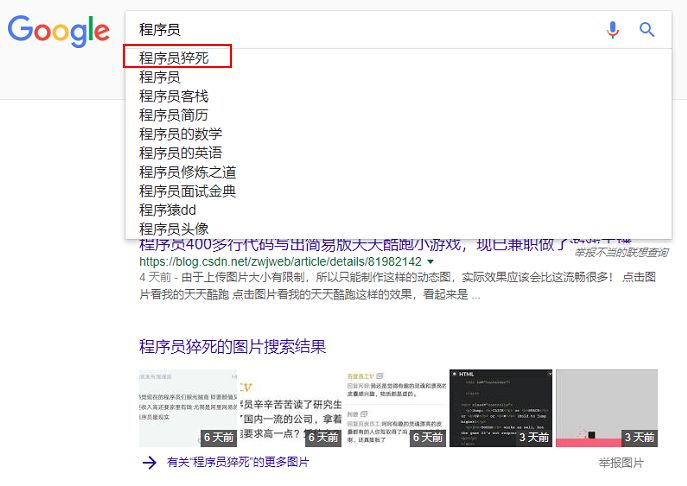Click the magnifying glass search button
Image resolution: width=687 pixels, height=486 pixels.
click(647, 30)
